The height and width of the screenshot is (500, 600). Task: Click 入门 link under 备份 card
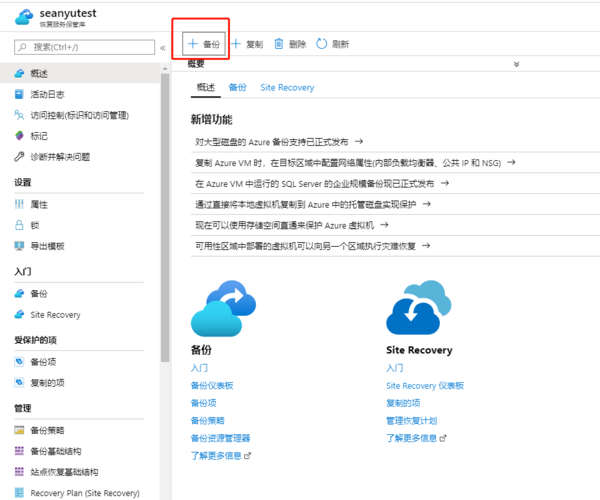coord(199,368)
